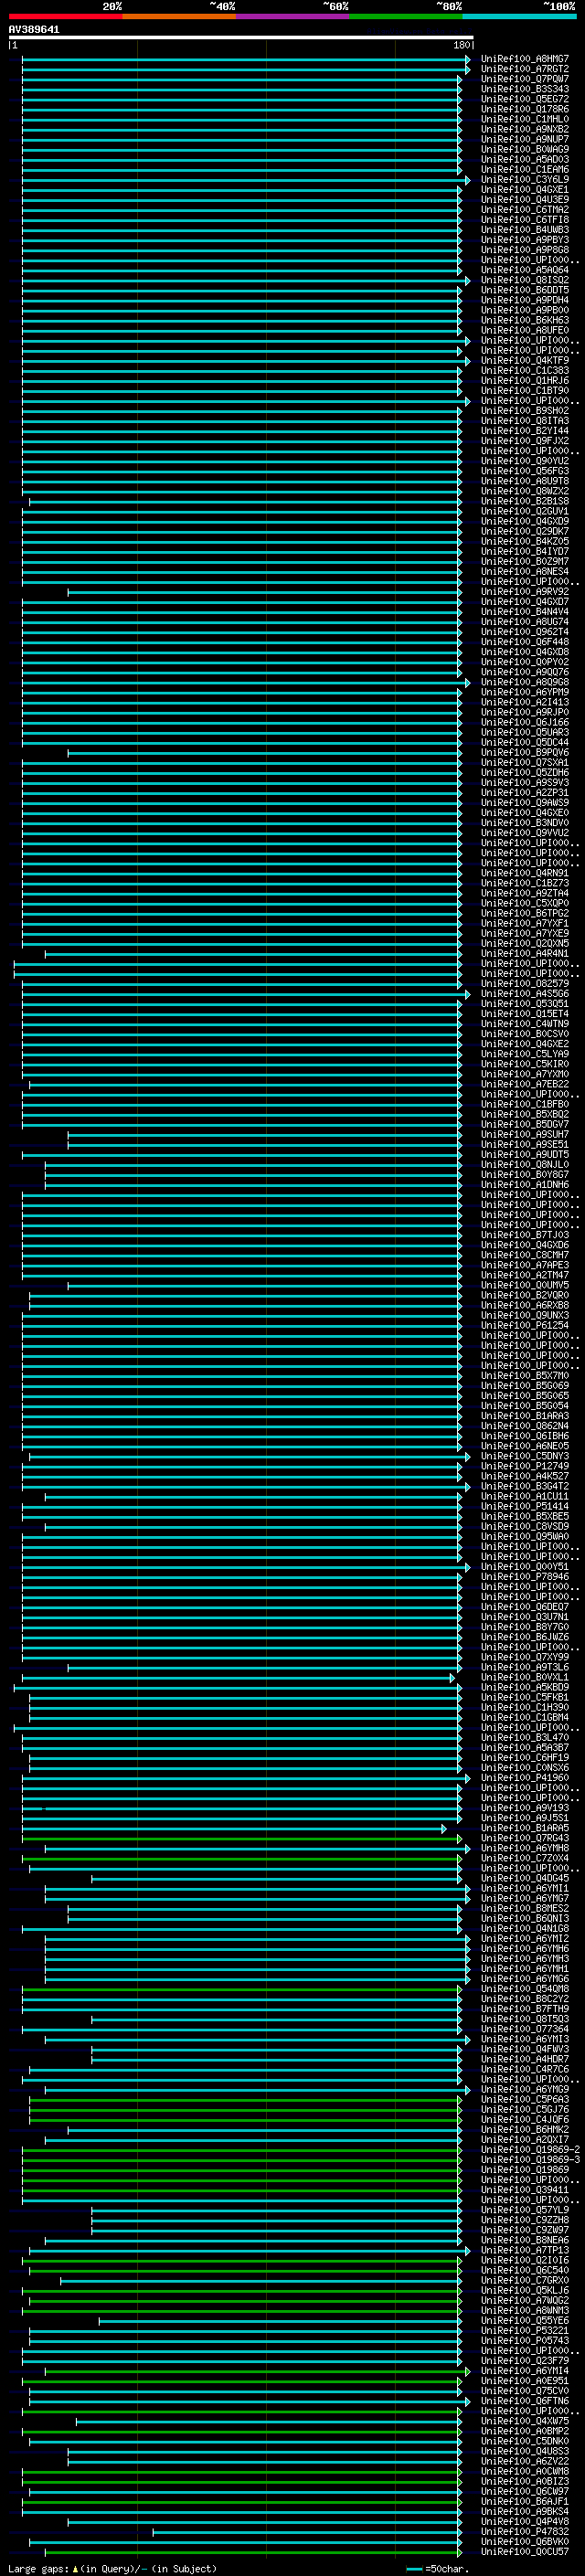Select hit label UniRef100_A7TP13
Screen dimensions: 585x2576
point(525,2252)
